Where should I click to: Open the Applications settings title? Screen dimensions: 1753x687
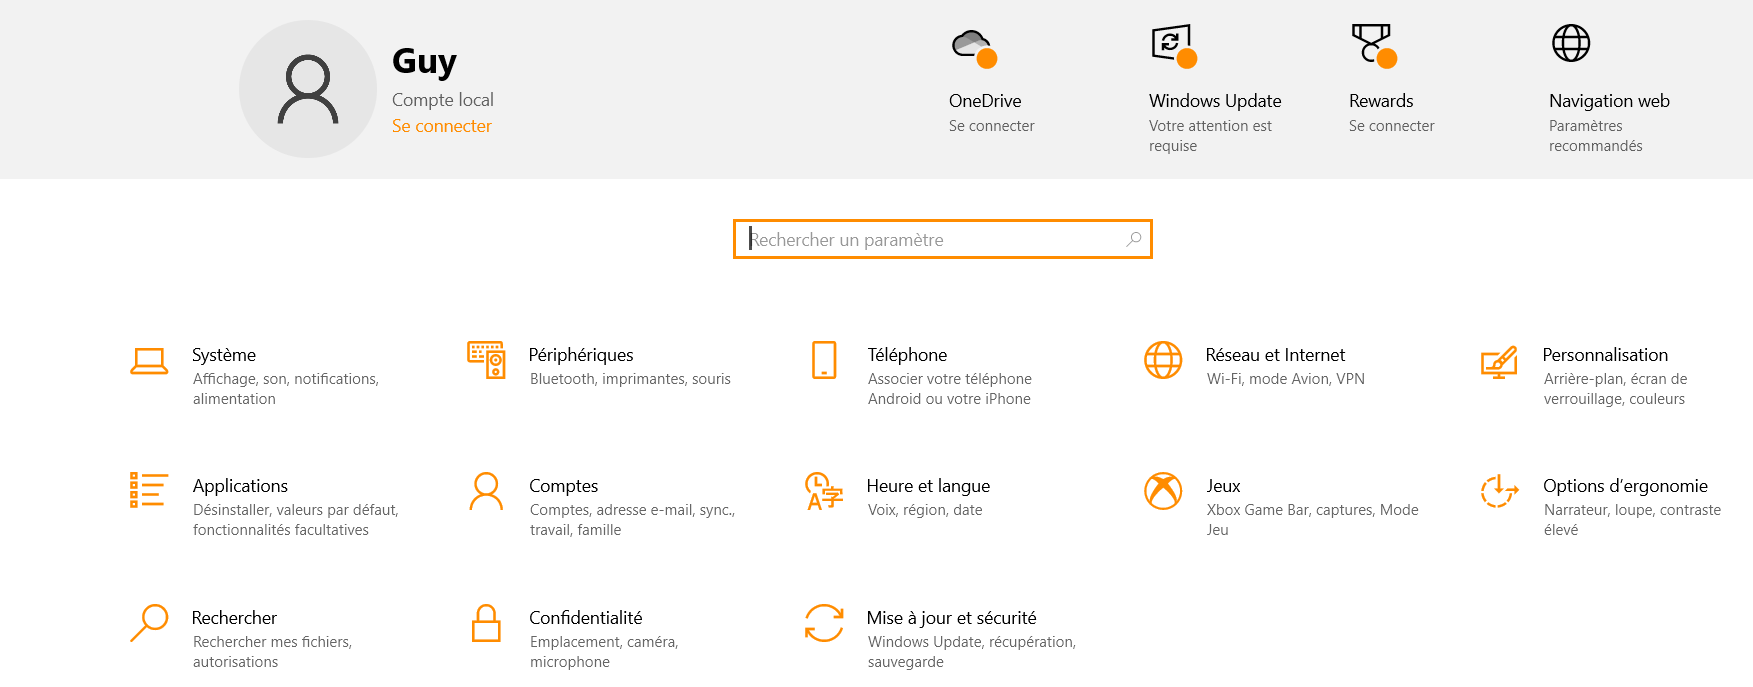(x=240, y=486)
